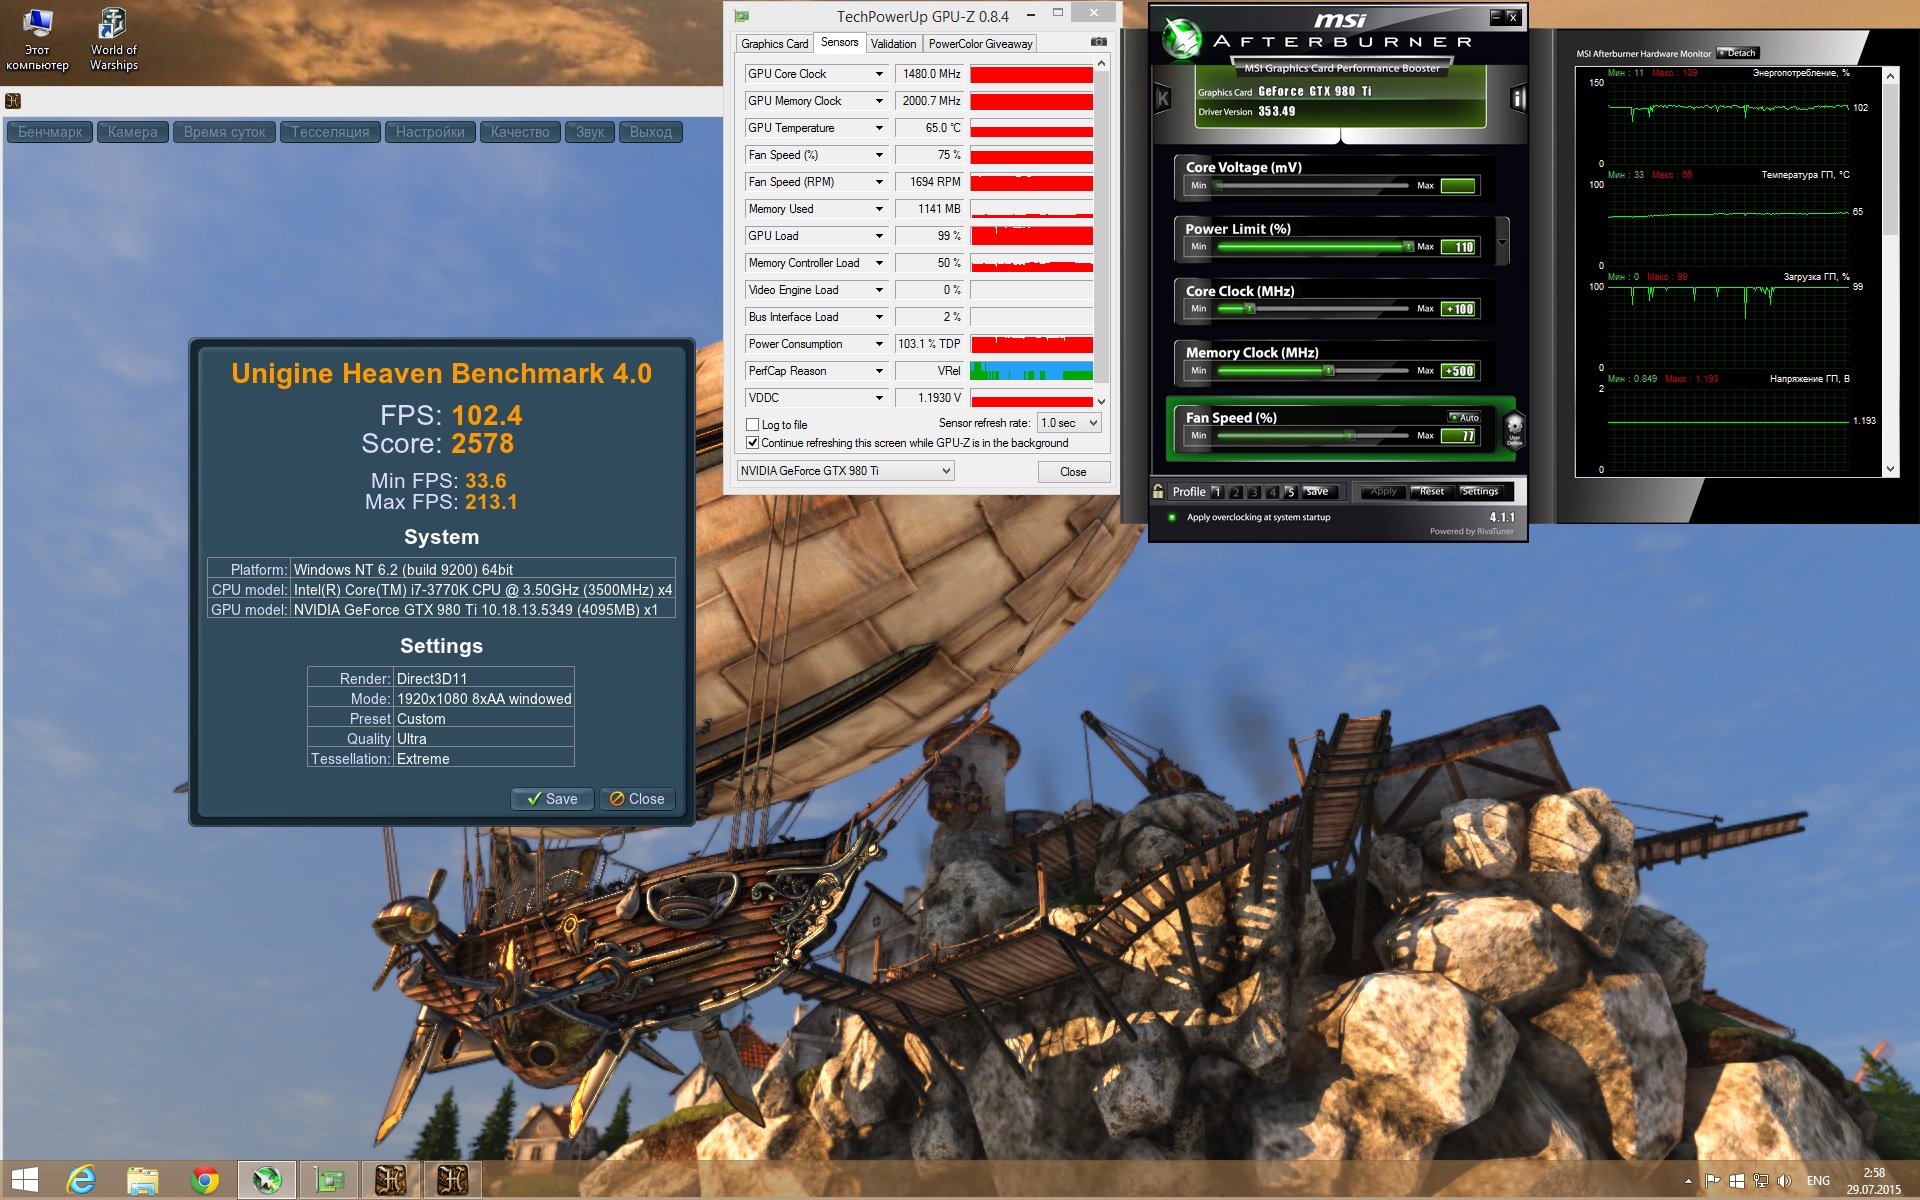Open the Sensor refresh rate dropdown
Image resolution: width=1920 pixels, height=1200 pixels.
click(x=1069, y=423)
